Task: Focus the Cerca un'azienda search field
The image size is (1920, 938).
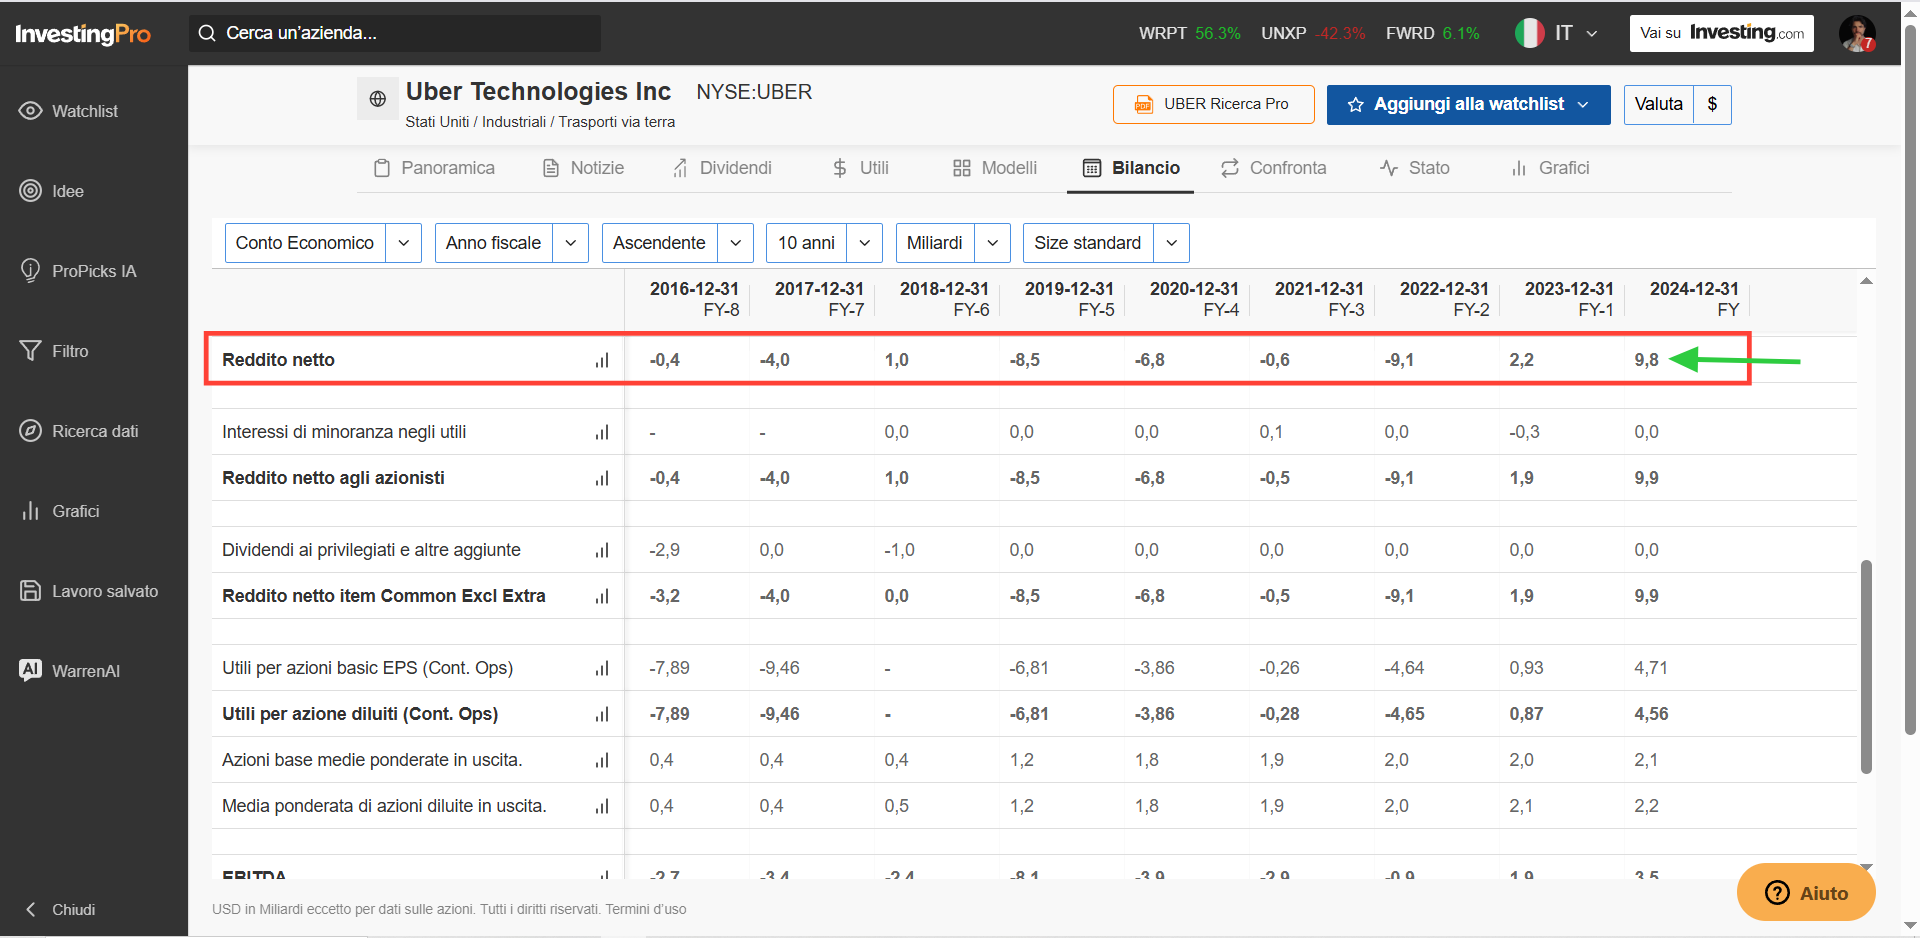Action: pos(395,33)
